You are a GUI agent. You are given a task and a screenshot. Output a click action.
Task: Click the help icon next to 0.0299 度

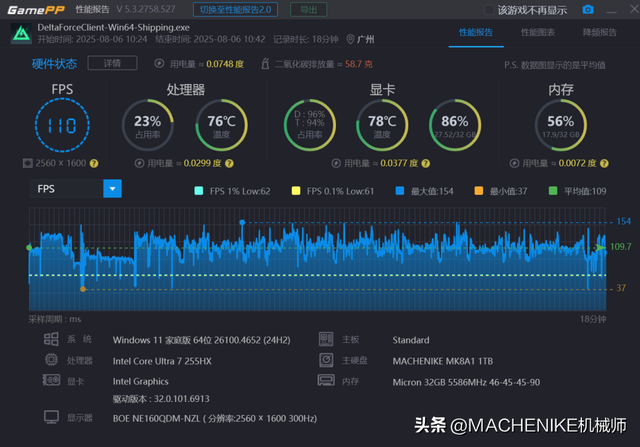(x=229, y=163)
